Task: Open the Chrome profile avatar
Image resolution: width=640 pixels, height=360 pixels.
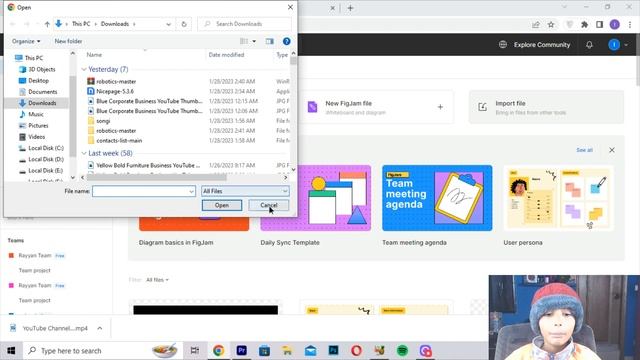Action: tap(615, 24)
